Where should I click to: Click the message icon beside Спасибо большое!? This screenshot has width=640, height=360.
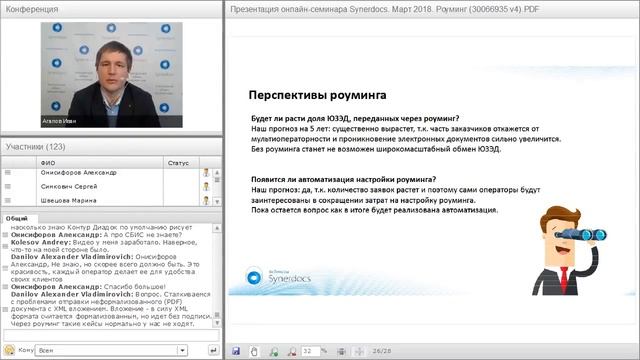[5, 287]
